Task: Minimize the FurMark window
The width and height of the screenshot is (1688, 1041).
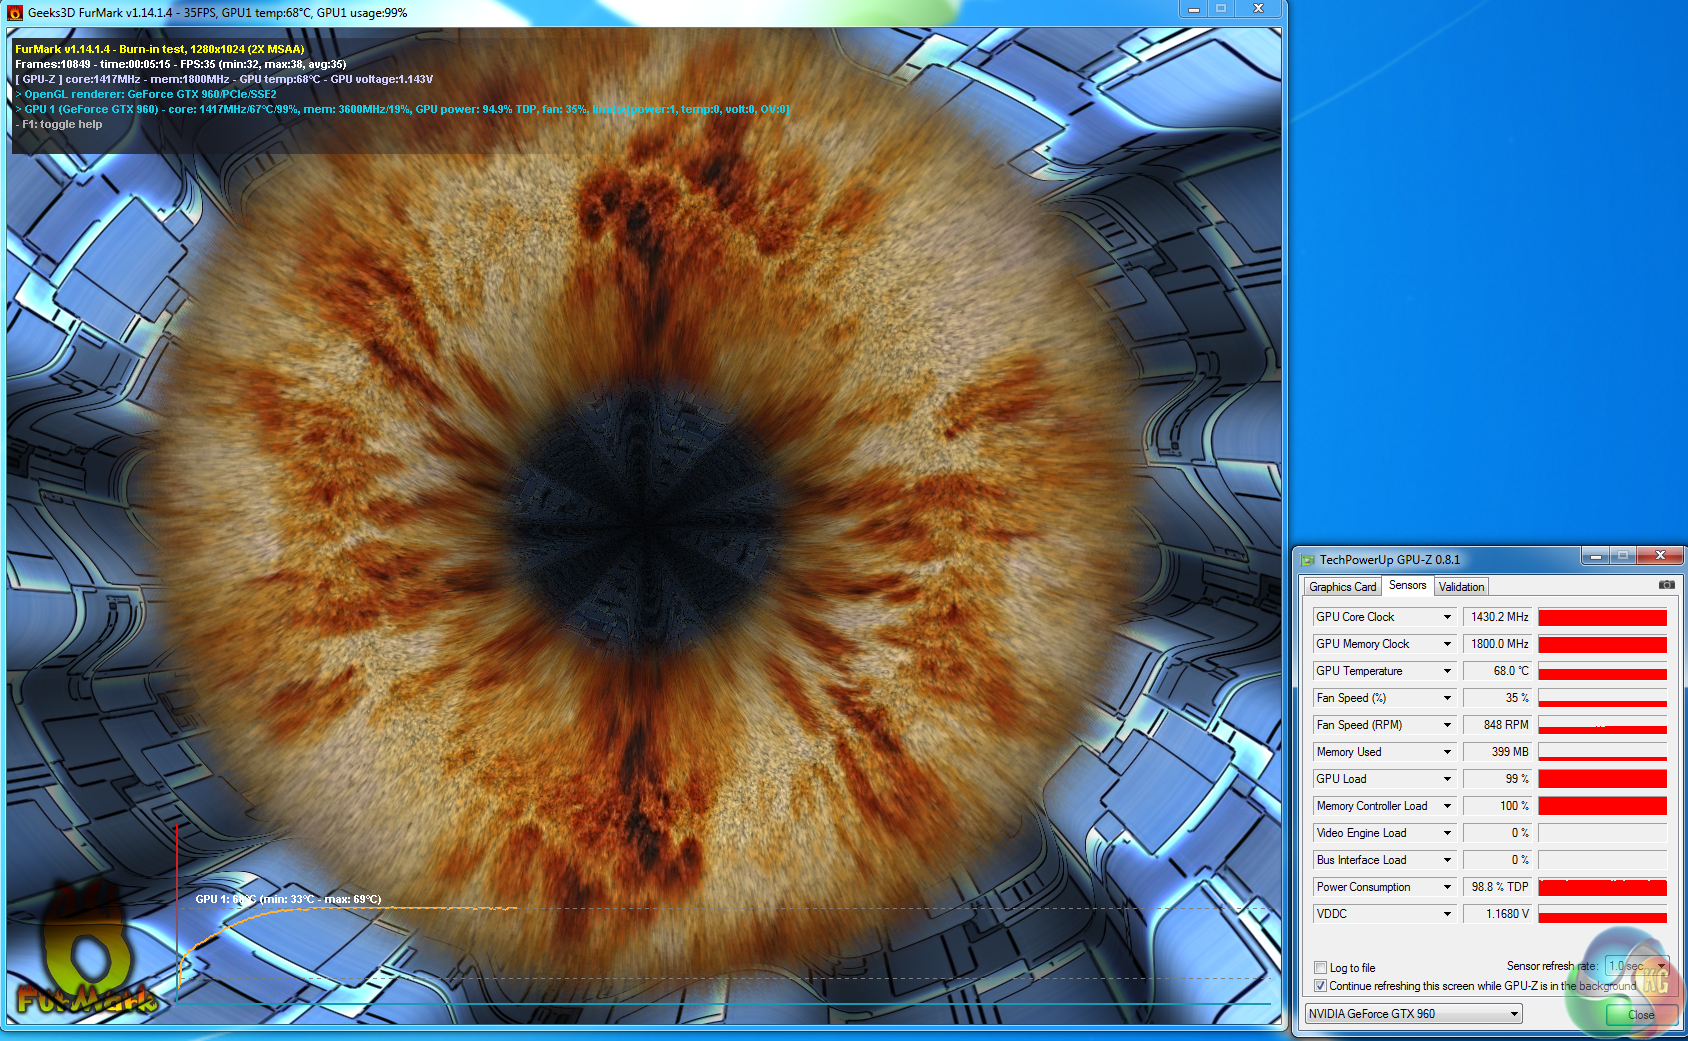Action: (1193, 9)
